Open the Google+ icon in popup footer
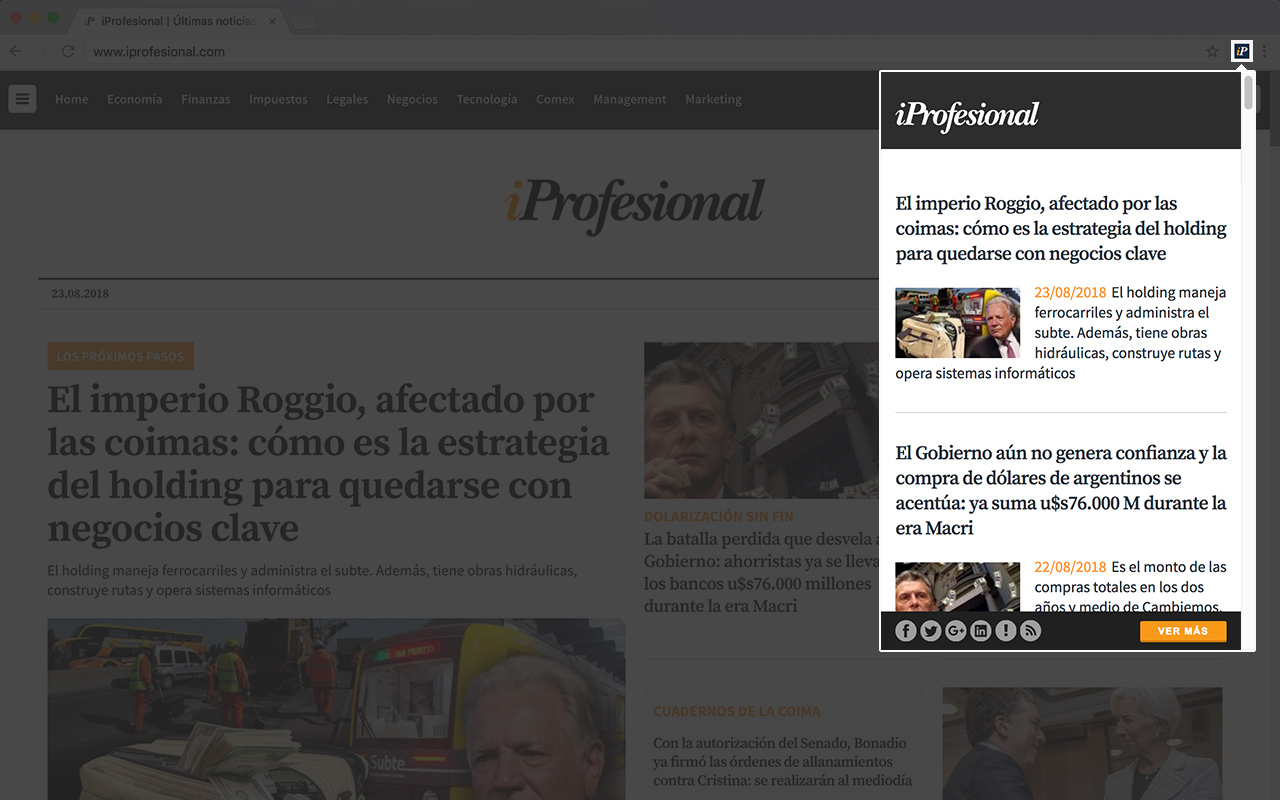Viewport: 1280px width, 800px height. tap(956, 631)
